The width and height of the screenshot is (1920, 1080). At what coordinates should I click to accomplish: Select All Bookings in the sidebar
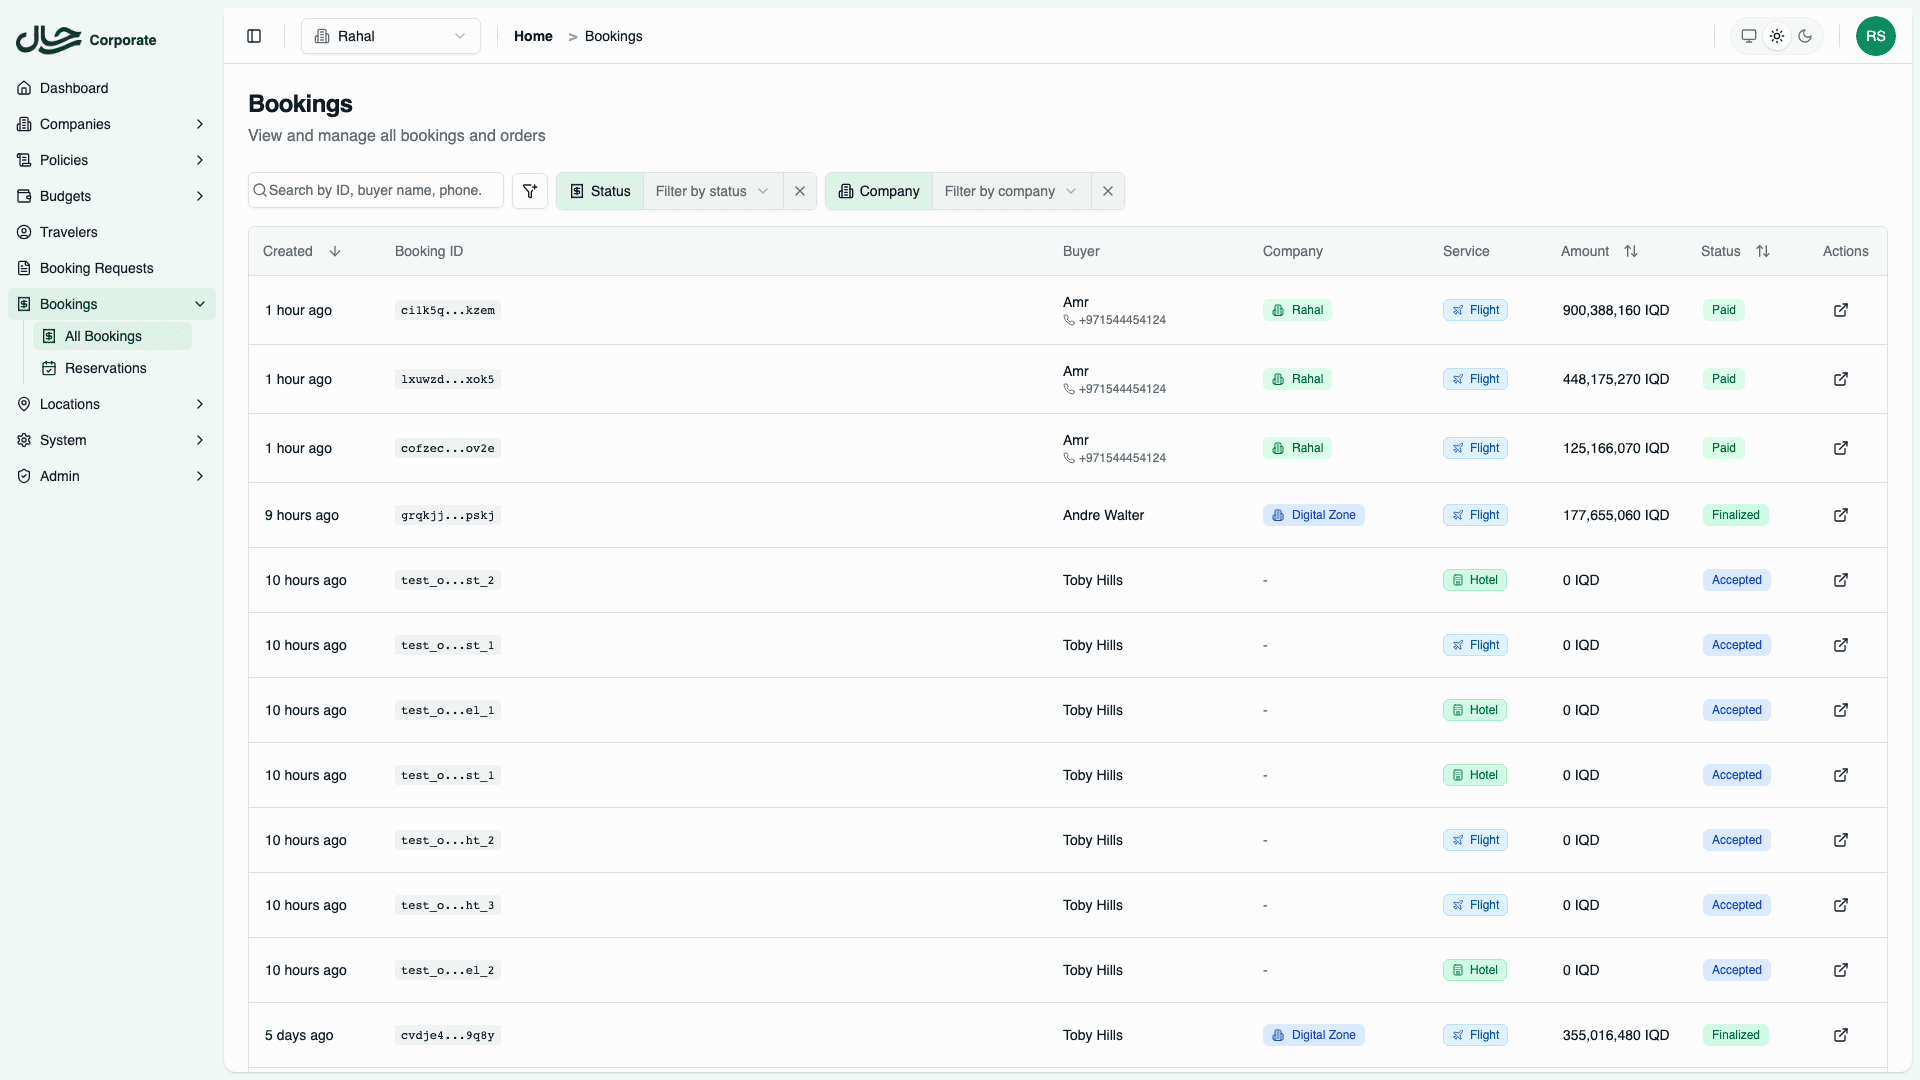(x=103, y=336)
